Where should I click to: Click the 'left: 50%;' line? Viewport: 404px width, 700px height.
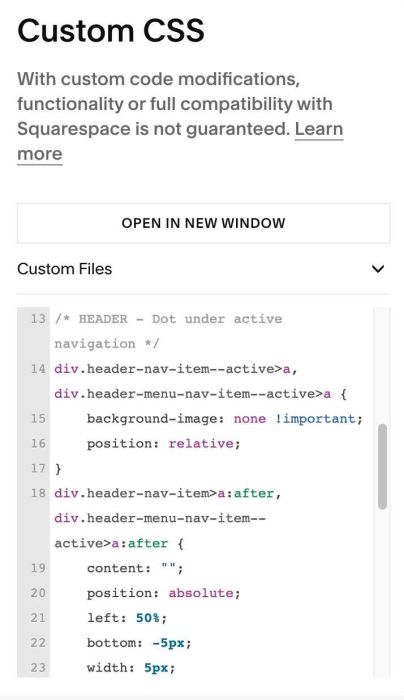pyautogui.click(x=127, y=618)
